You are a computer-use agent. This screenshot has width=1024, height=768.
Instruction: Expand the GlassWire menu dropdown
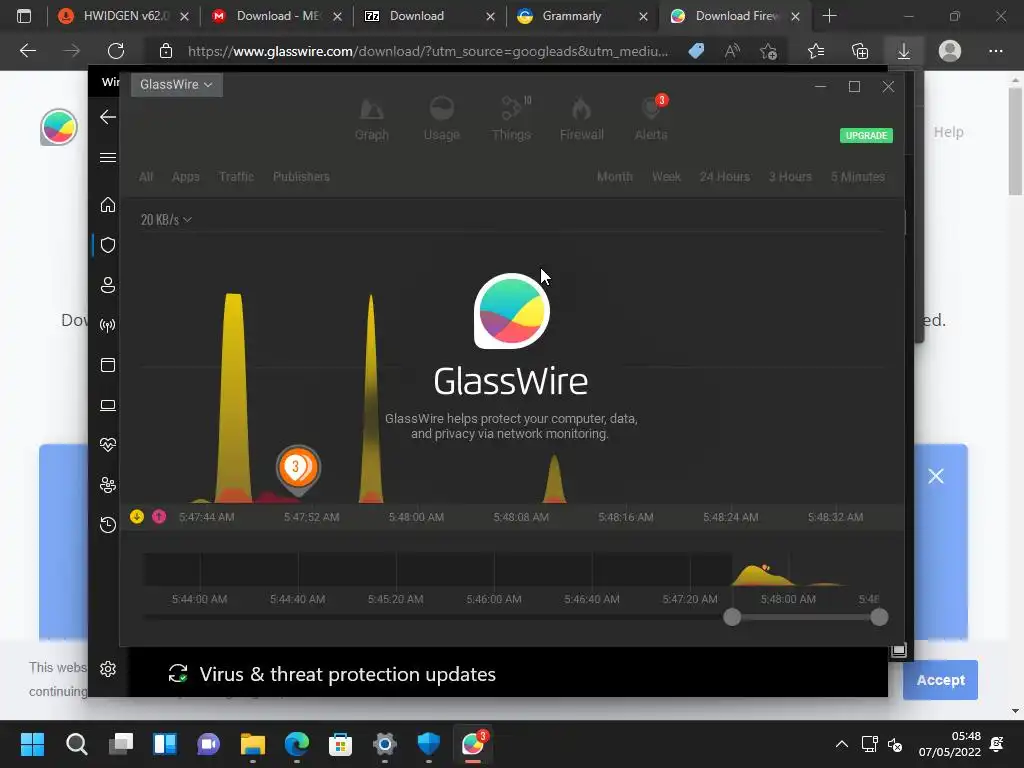coord(176,84)
